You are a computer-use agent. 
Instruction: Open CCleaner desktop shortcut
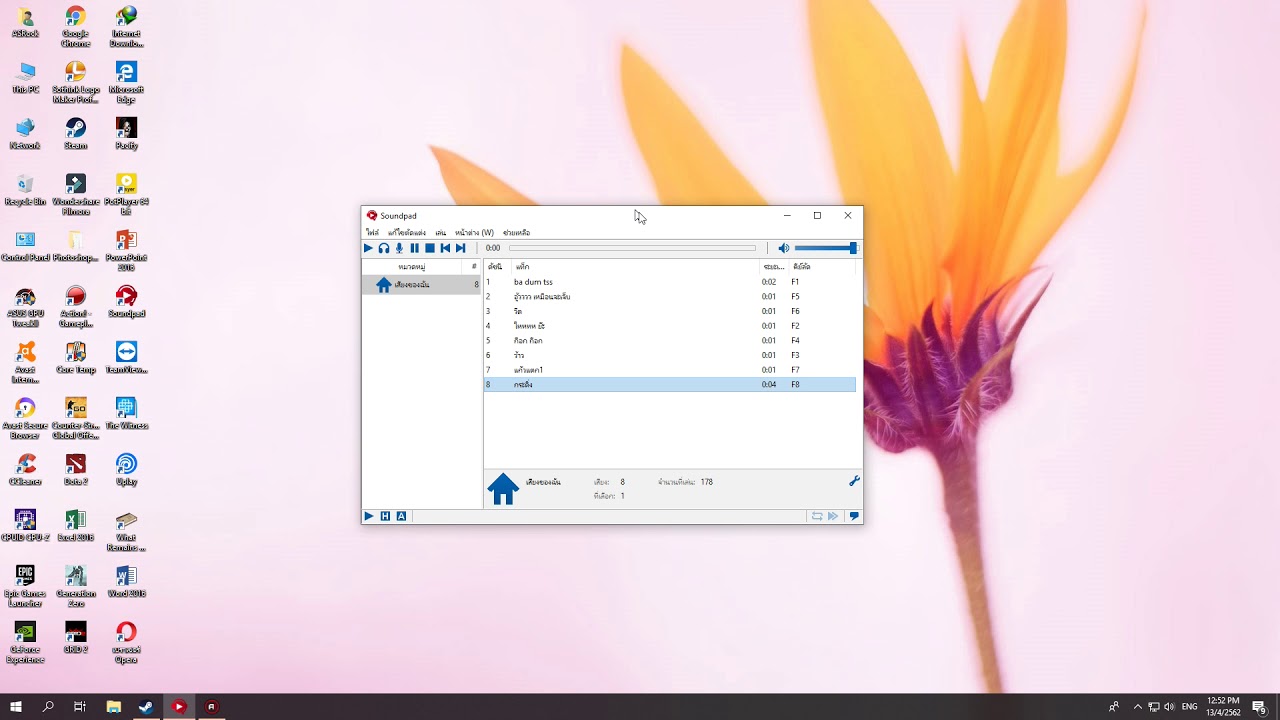(x=25, y=470)
